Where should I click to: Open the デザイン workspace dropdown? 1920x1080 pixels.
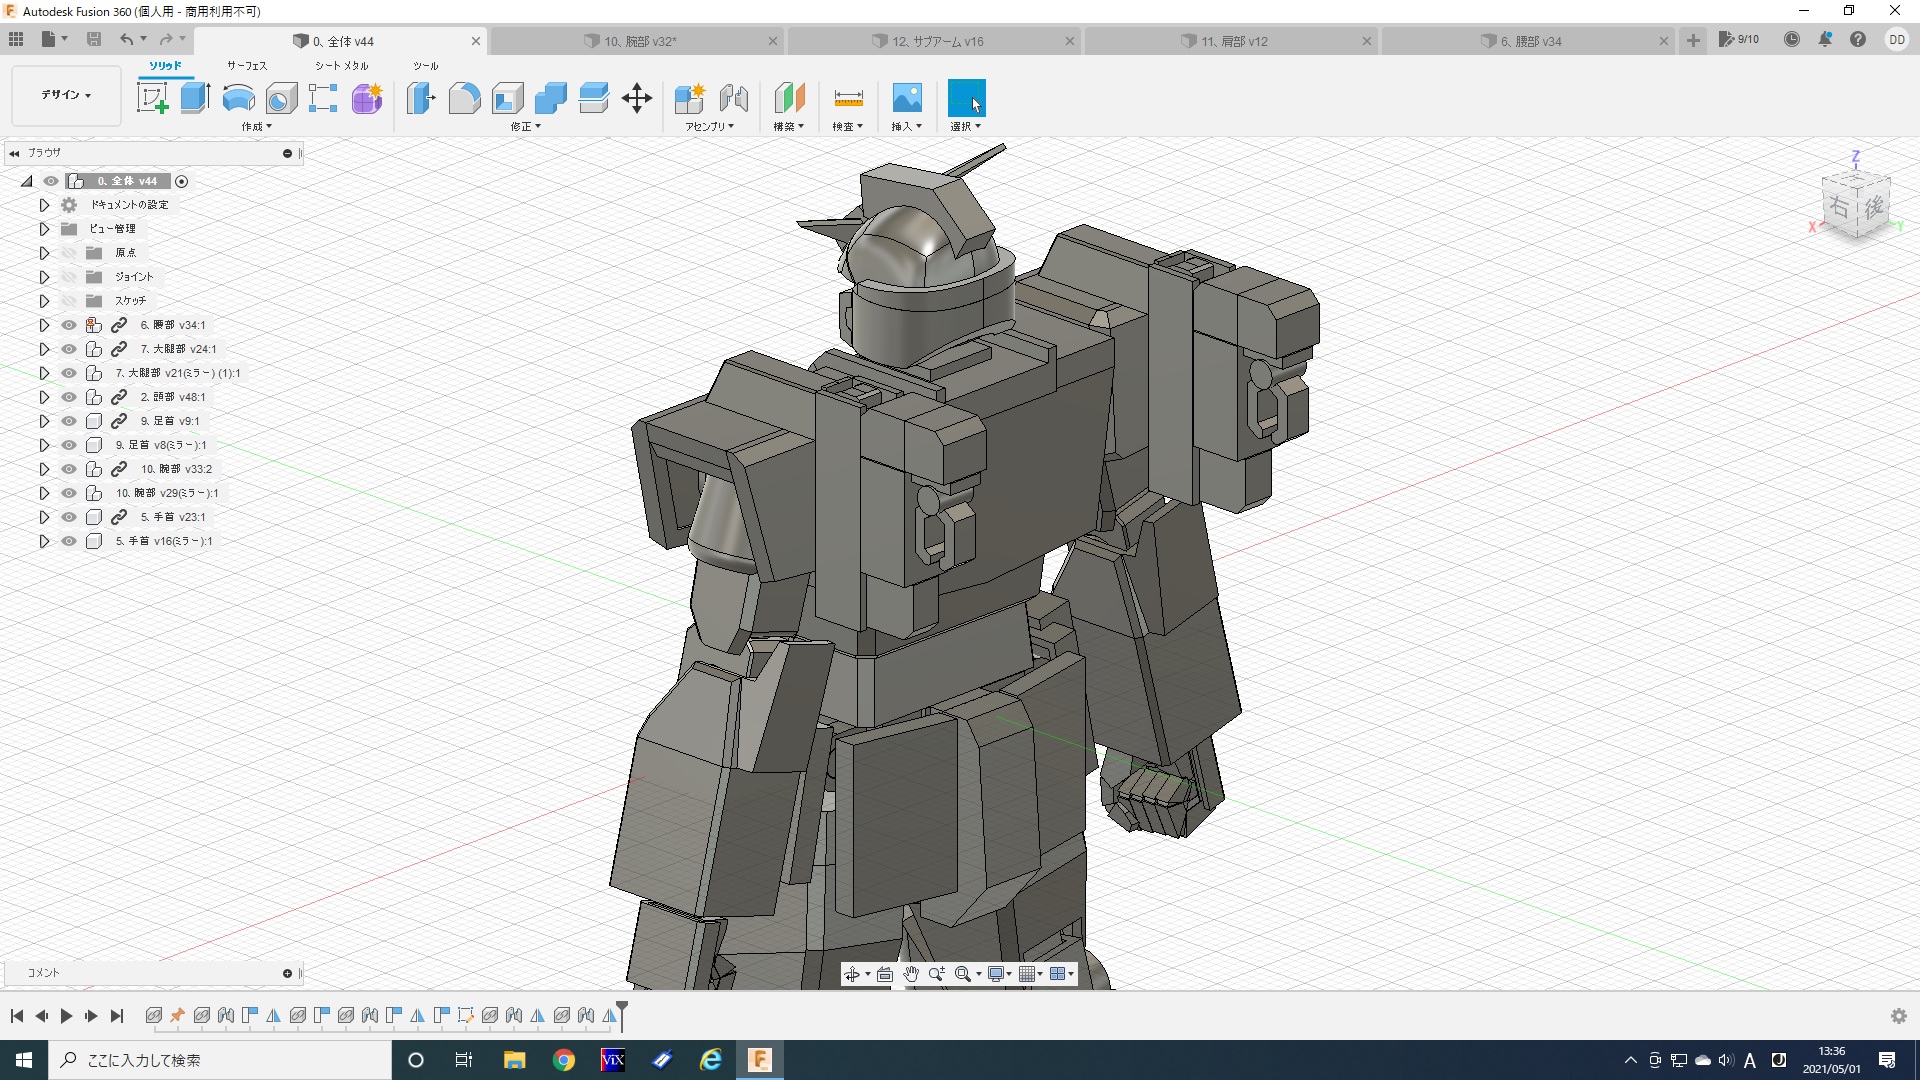point(66,95)
